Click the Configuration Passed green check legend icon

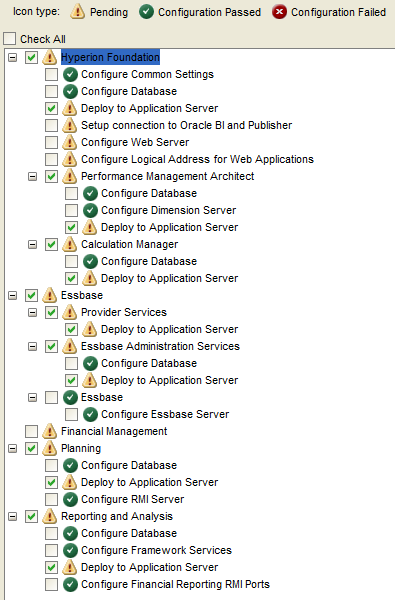pos(146,12)
